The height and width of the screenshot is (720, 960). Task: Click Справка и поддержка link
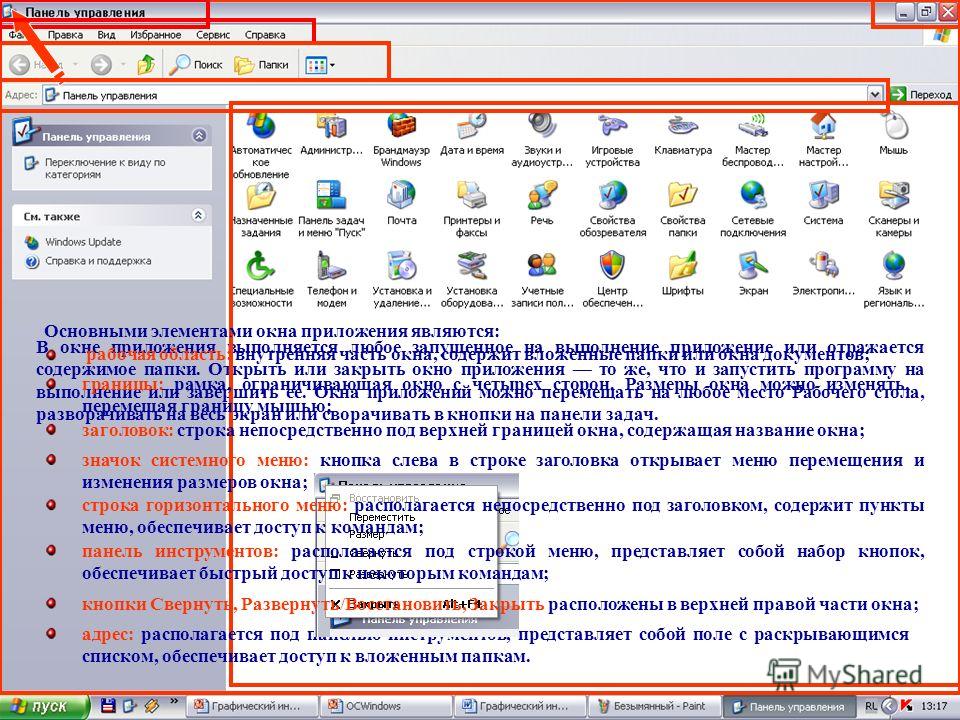(x=98, y=261)
